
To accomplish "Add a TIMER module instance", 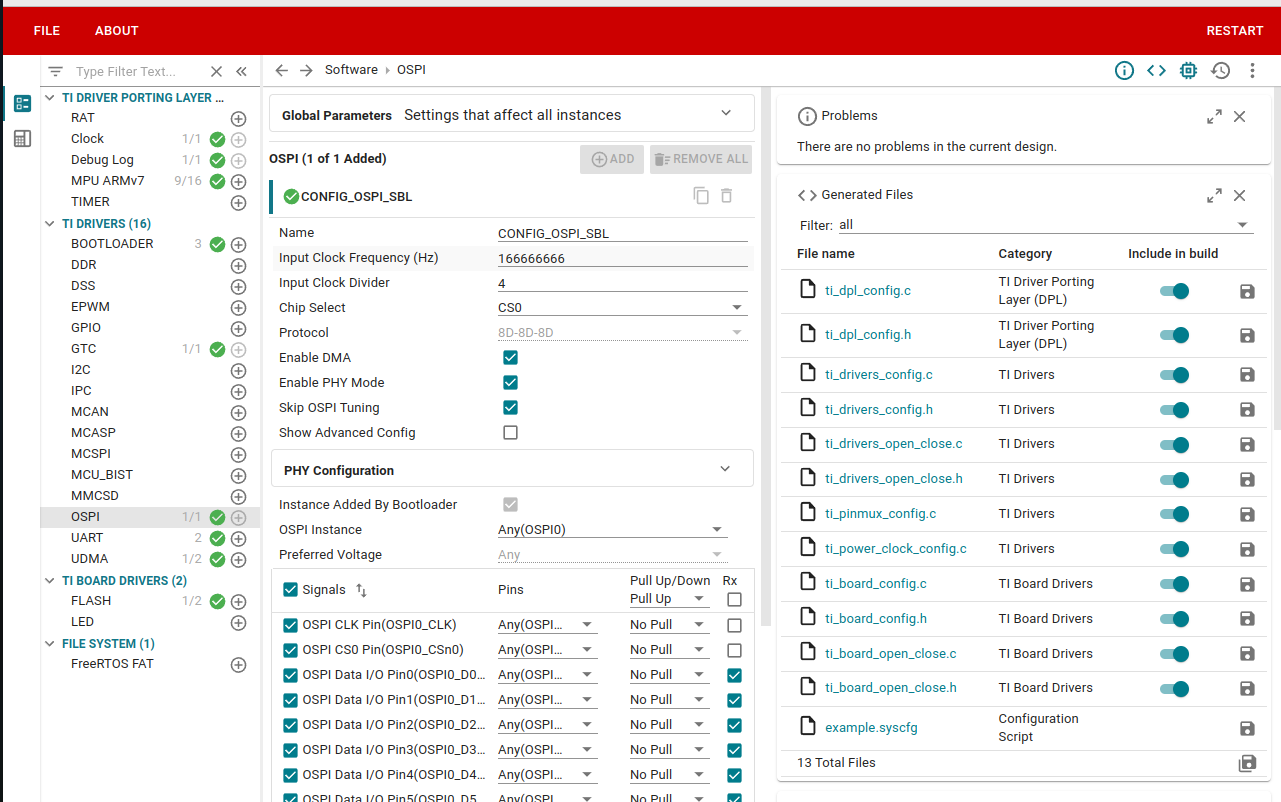I will [x=238, y=202].
